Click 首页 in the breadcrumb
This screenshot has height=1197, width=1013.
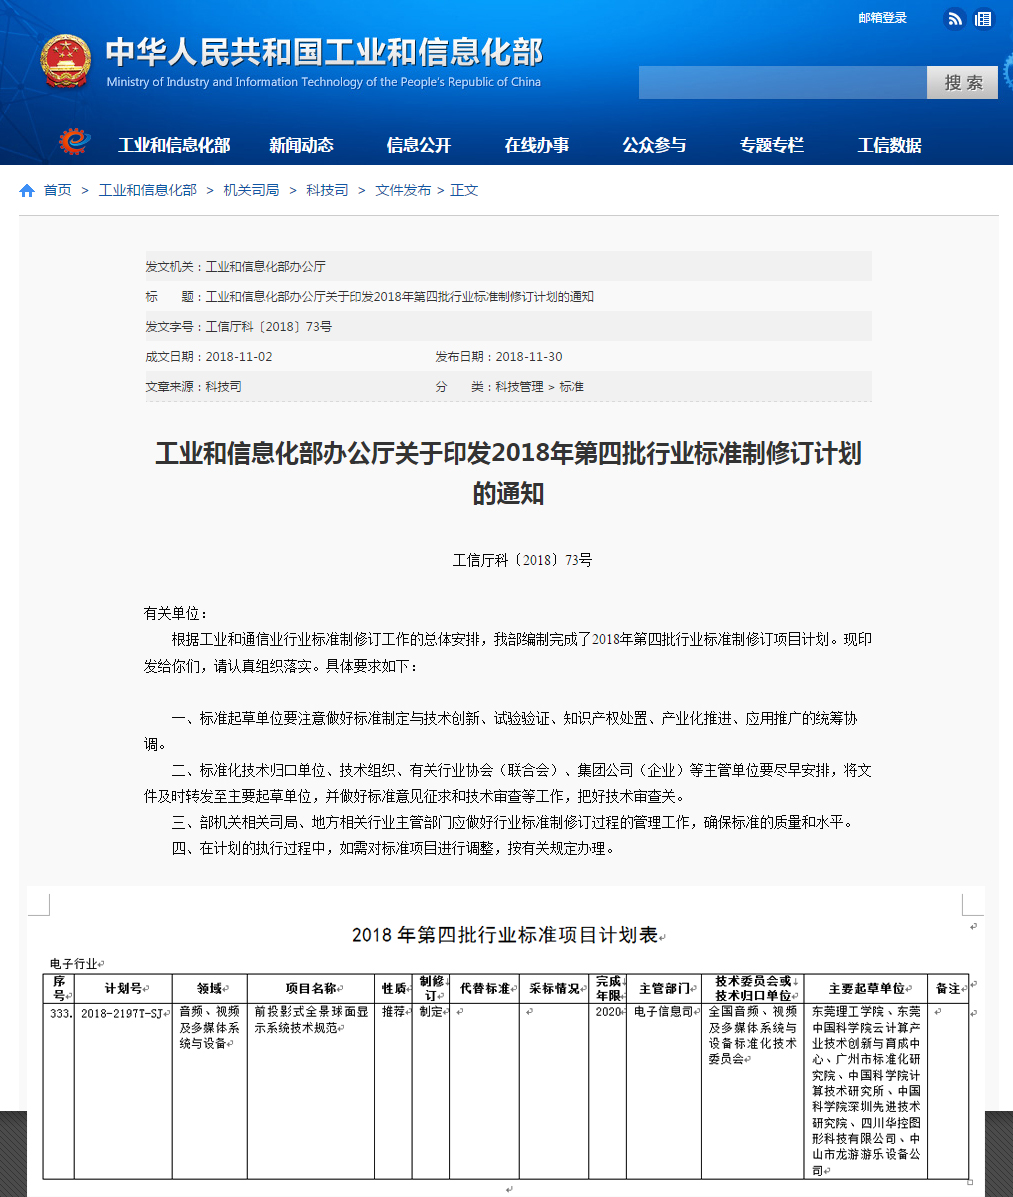tap(58, 190)
